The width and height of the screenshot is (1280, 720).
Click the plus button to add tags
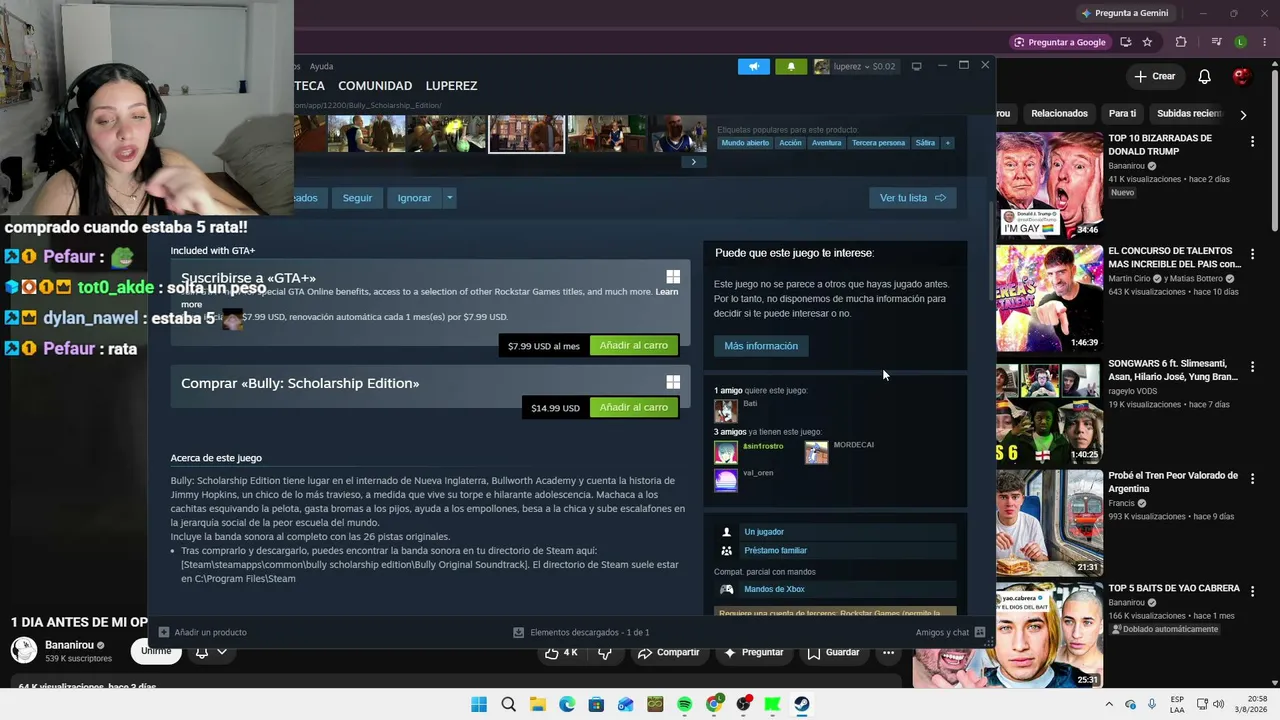948,143
